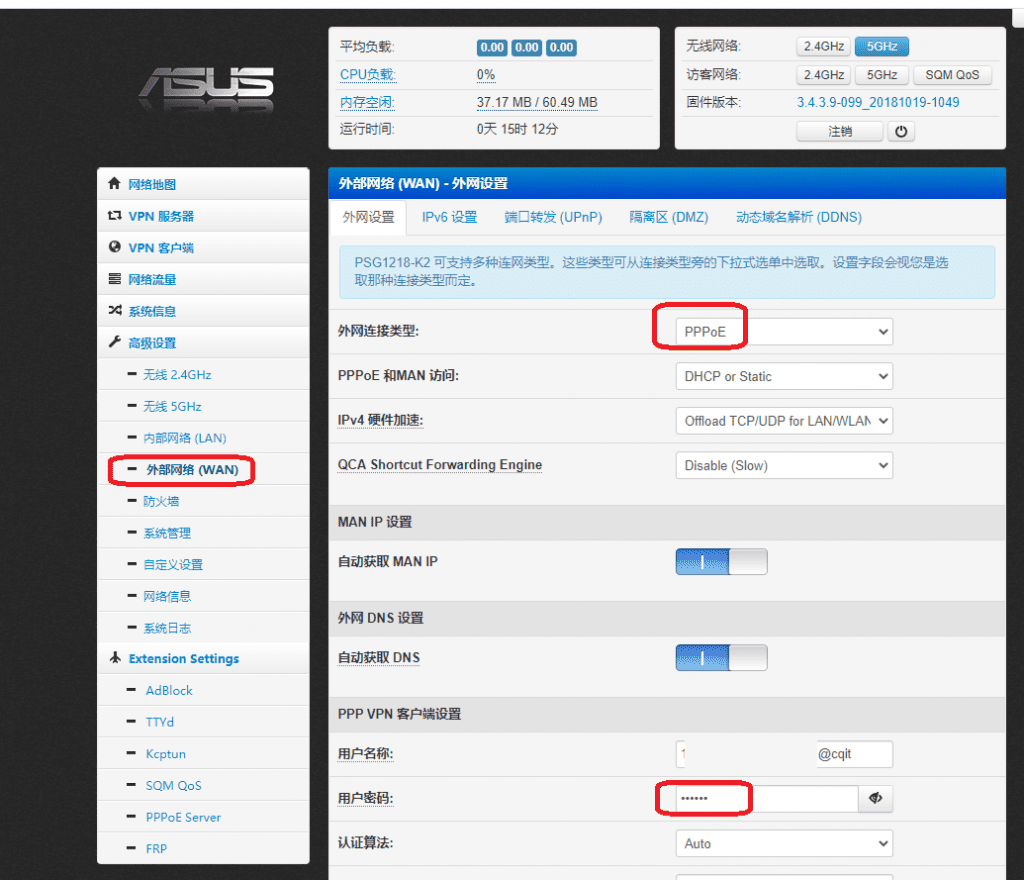Image resolution: width=1024 pixels, height=880 pixels.
Task: Open the IPv4 硬件加速 dropdown
Action: pyautogui.click(x=784, y=421)
